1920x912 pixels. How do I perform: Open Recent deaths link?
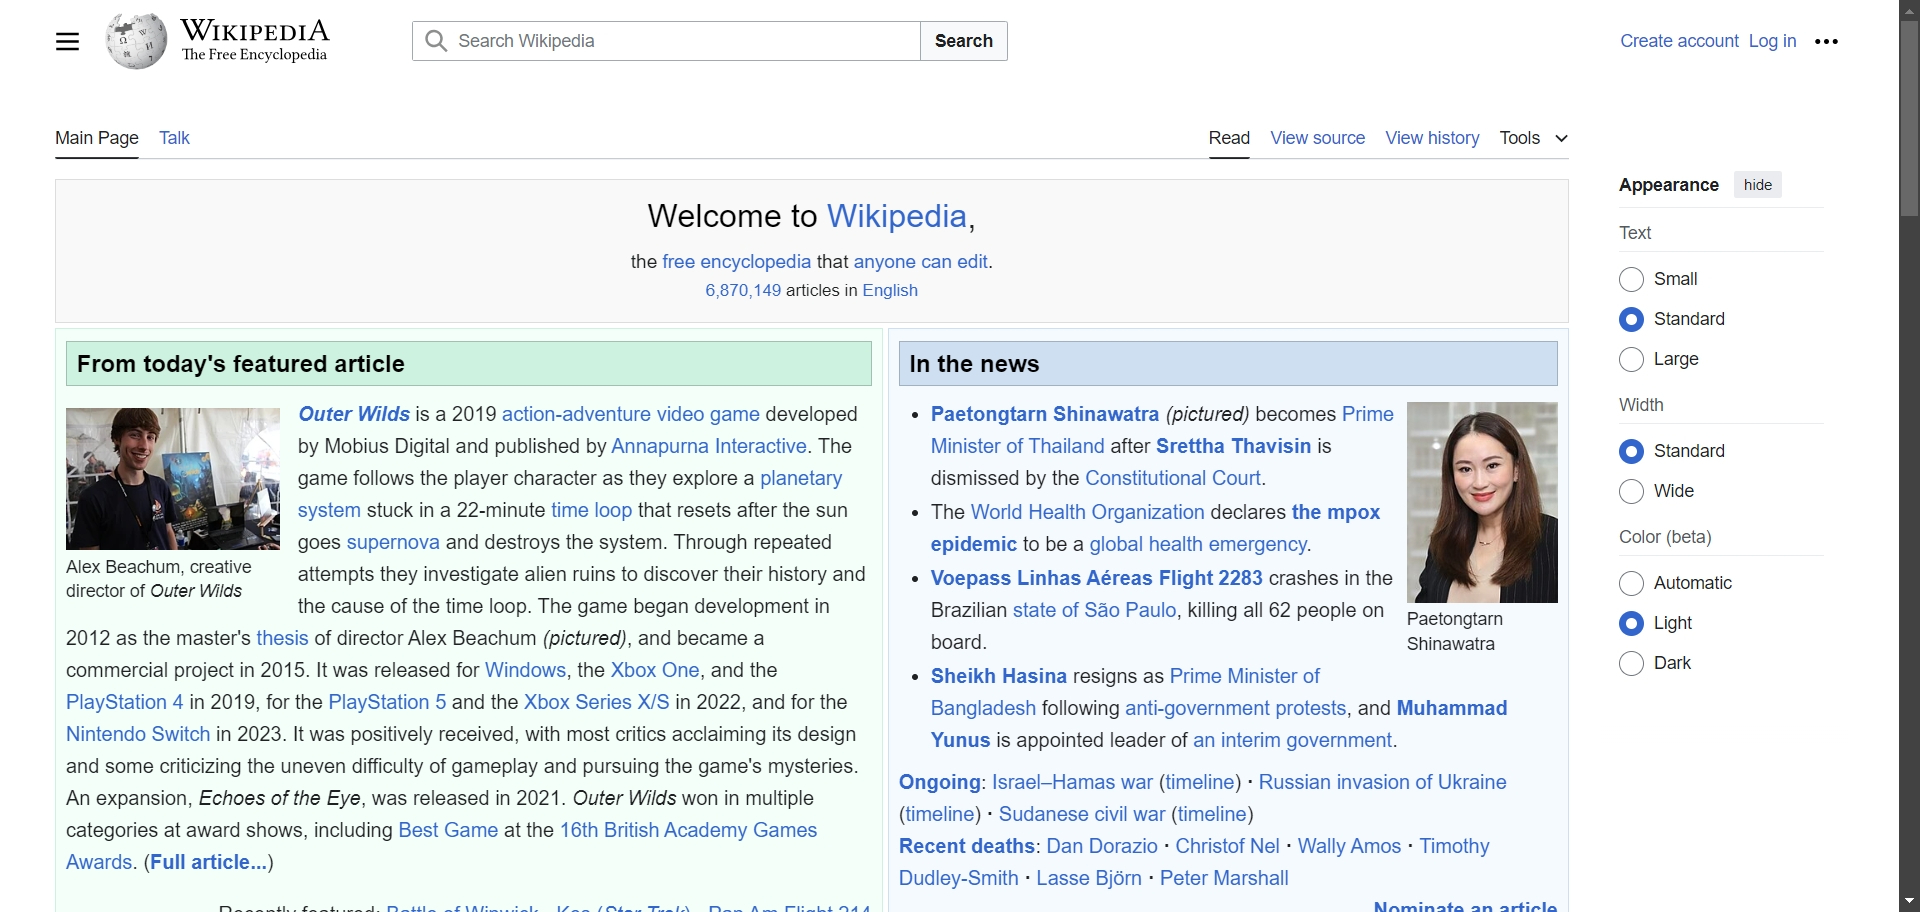[967, 846]
